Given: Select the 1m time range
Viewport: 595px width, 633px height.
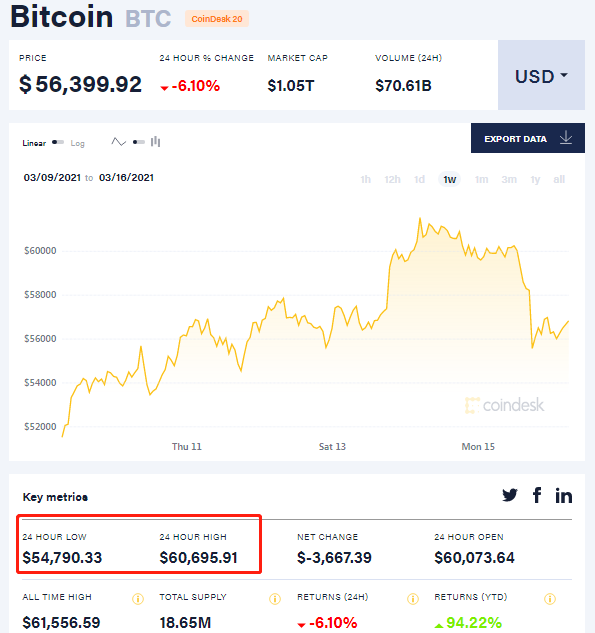Looking at the screenshot, I should [481, 179].
